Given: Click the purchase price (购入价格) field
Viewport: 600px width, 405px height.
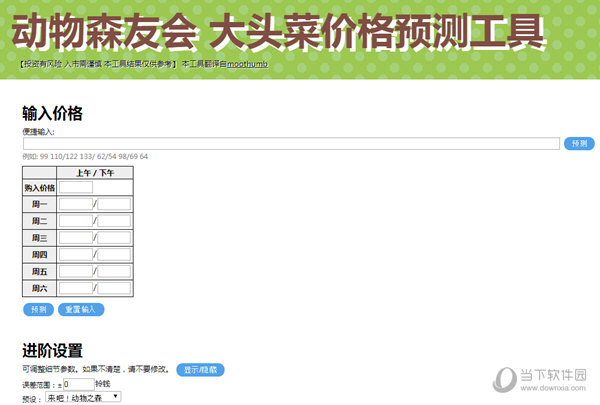Looking at the screenshot, I should click(x=76, y=187).
